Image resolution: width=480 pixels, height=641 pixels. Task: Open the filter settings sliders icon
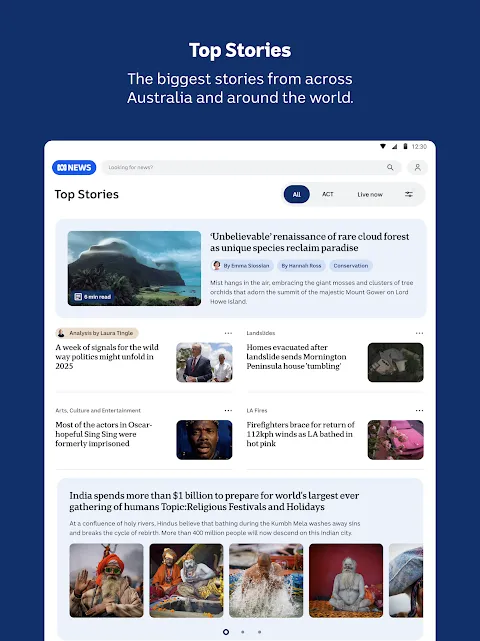click(409, 194)
